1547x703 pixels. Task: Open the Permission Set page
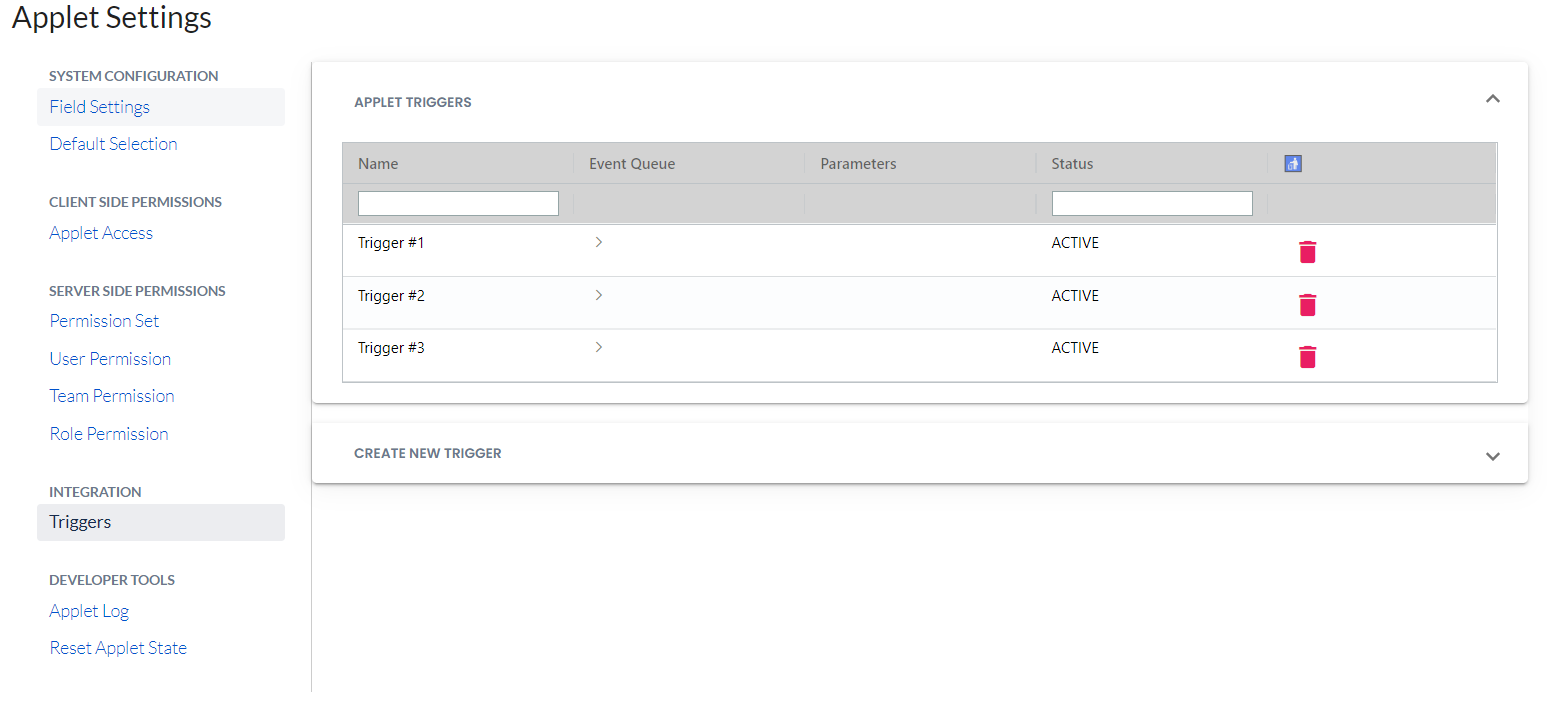(104, 321)
